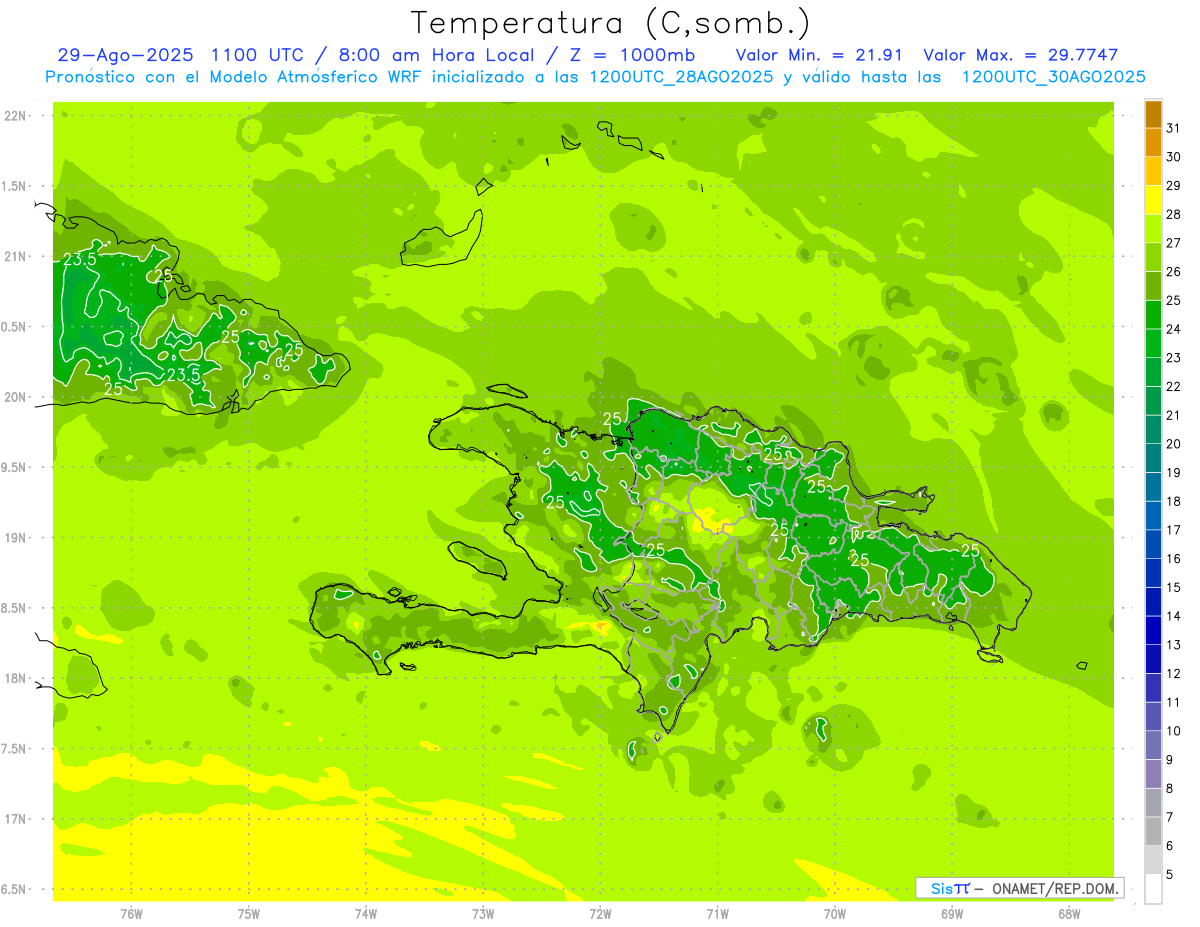Click the legend value '29'
The width and height of the screenshot is (1200, 927).
tap(1174, 185)
